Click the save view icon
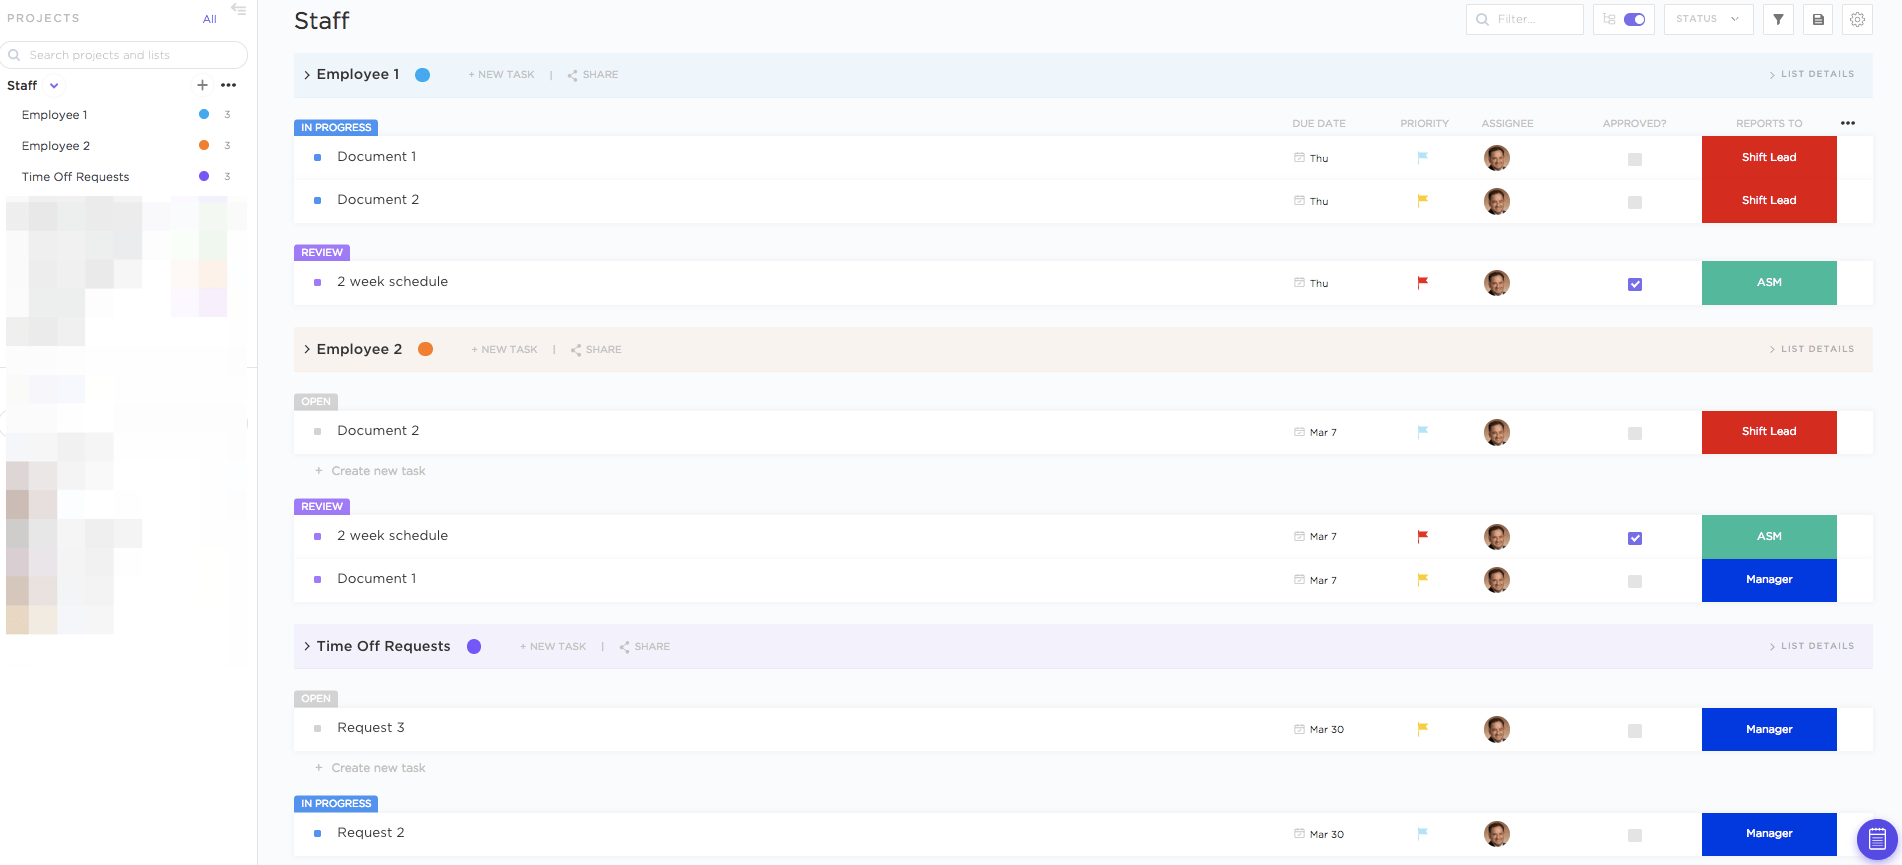Screen dimensions: 1902x865 pos(1818,19)
